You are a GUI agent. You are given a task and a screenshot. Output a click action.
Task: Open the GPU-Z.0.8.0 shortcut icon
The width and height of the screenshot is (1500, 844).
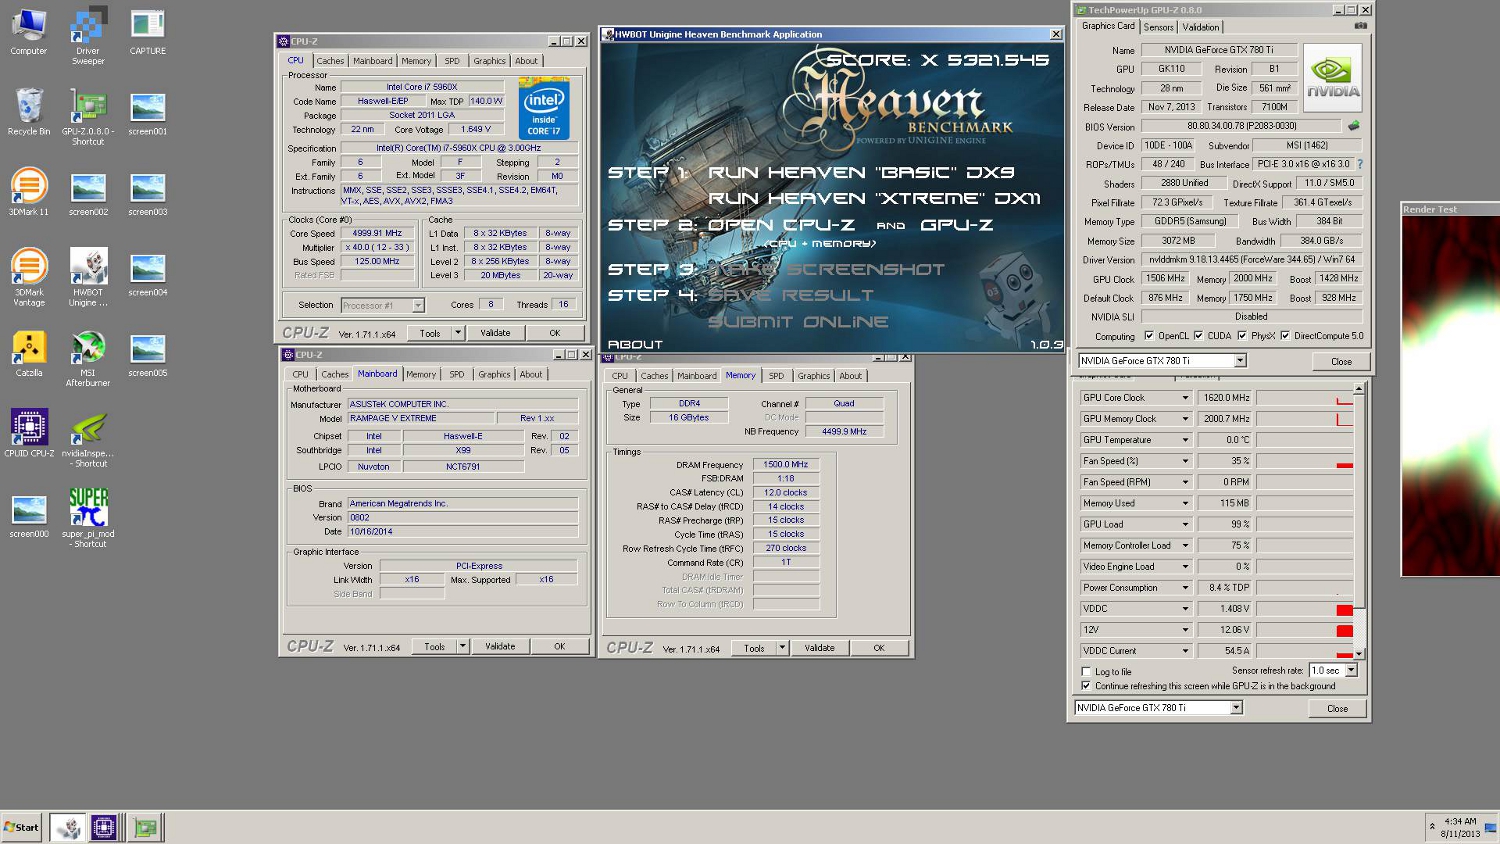coord(88,117)
